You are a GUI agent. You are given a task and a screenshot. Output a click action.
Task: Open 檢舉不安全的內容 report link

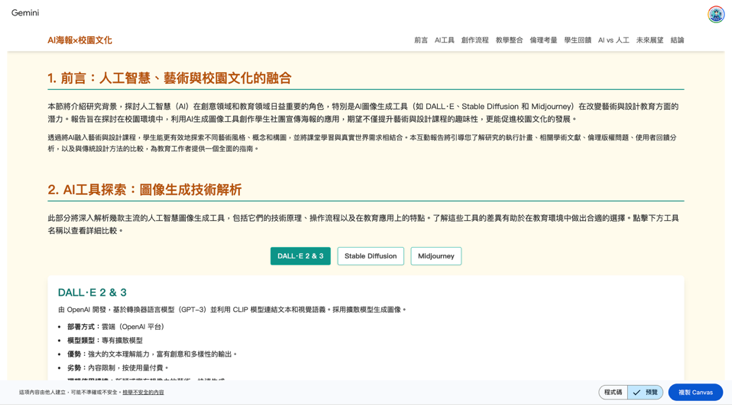[x=143, y=392]
